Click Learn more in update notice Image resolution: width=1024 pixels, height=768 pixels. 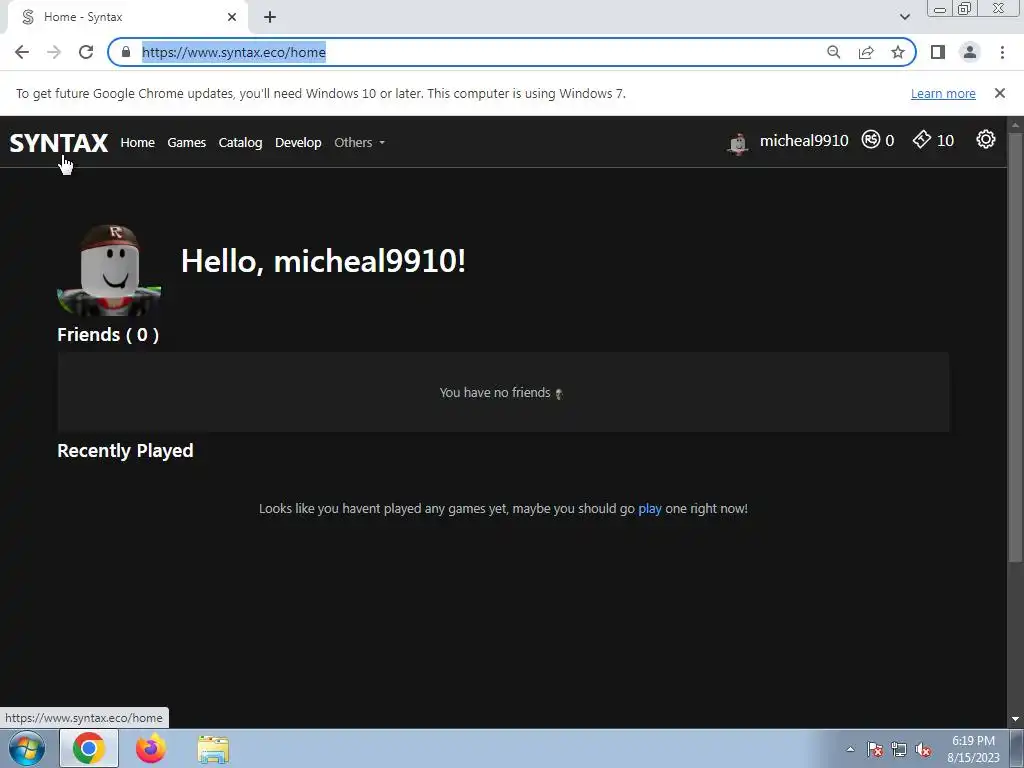[943, 93]
